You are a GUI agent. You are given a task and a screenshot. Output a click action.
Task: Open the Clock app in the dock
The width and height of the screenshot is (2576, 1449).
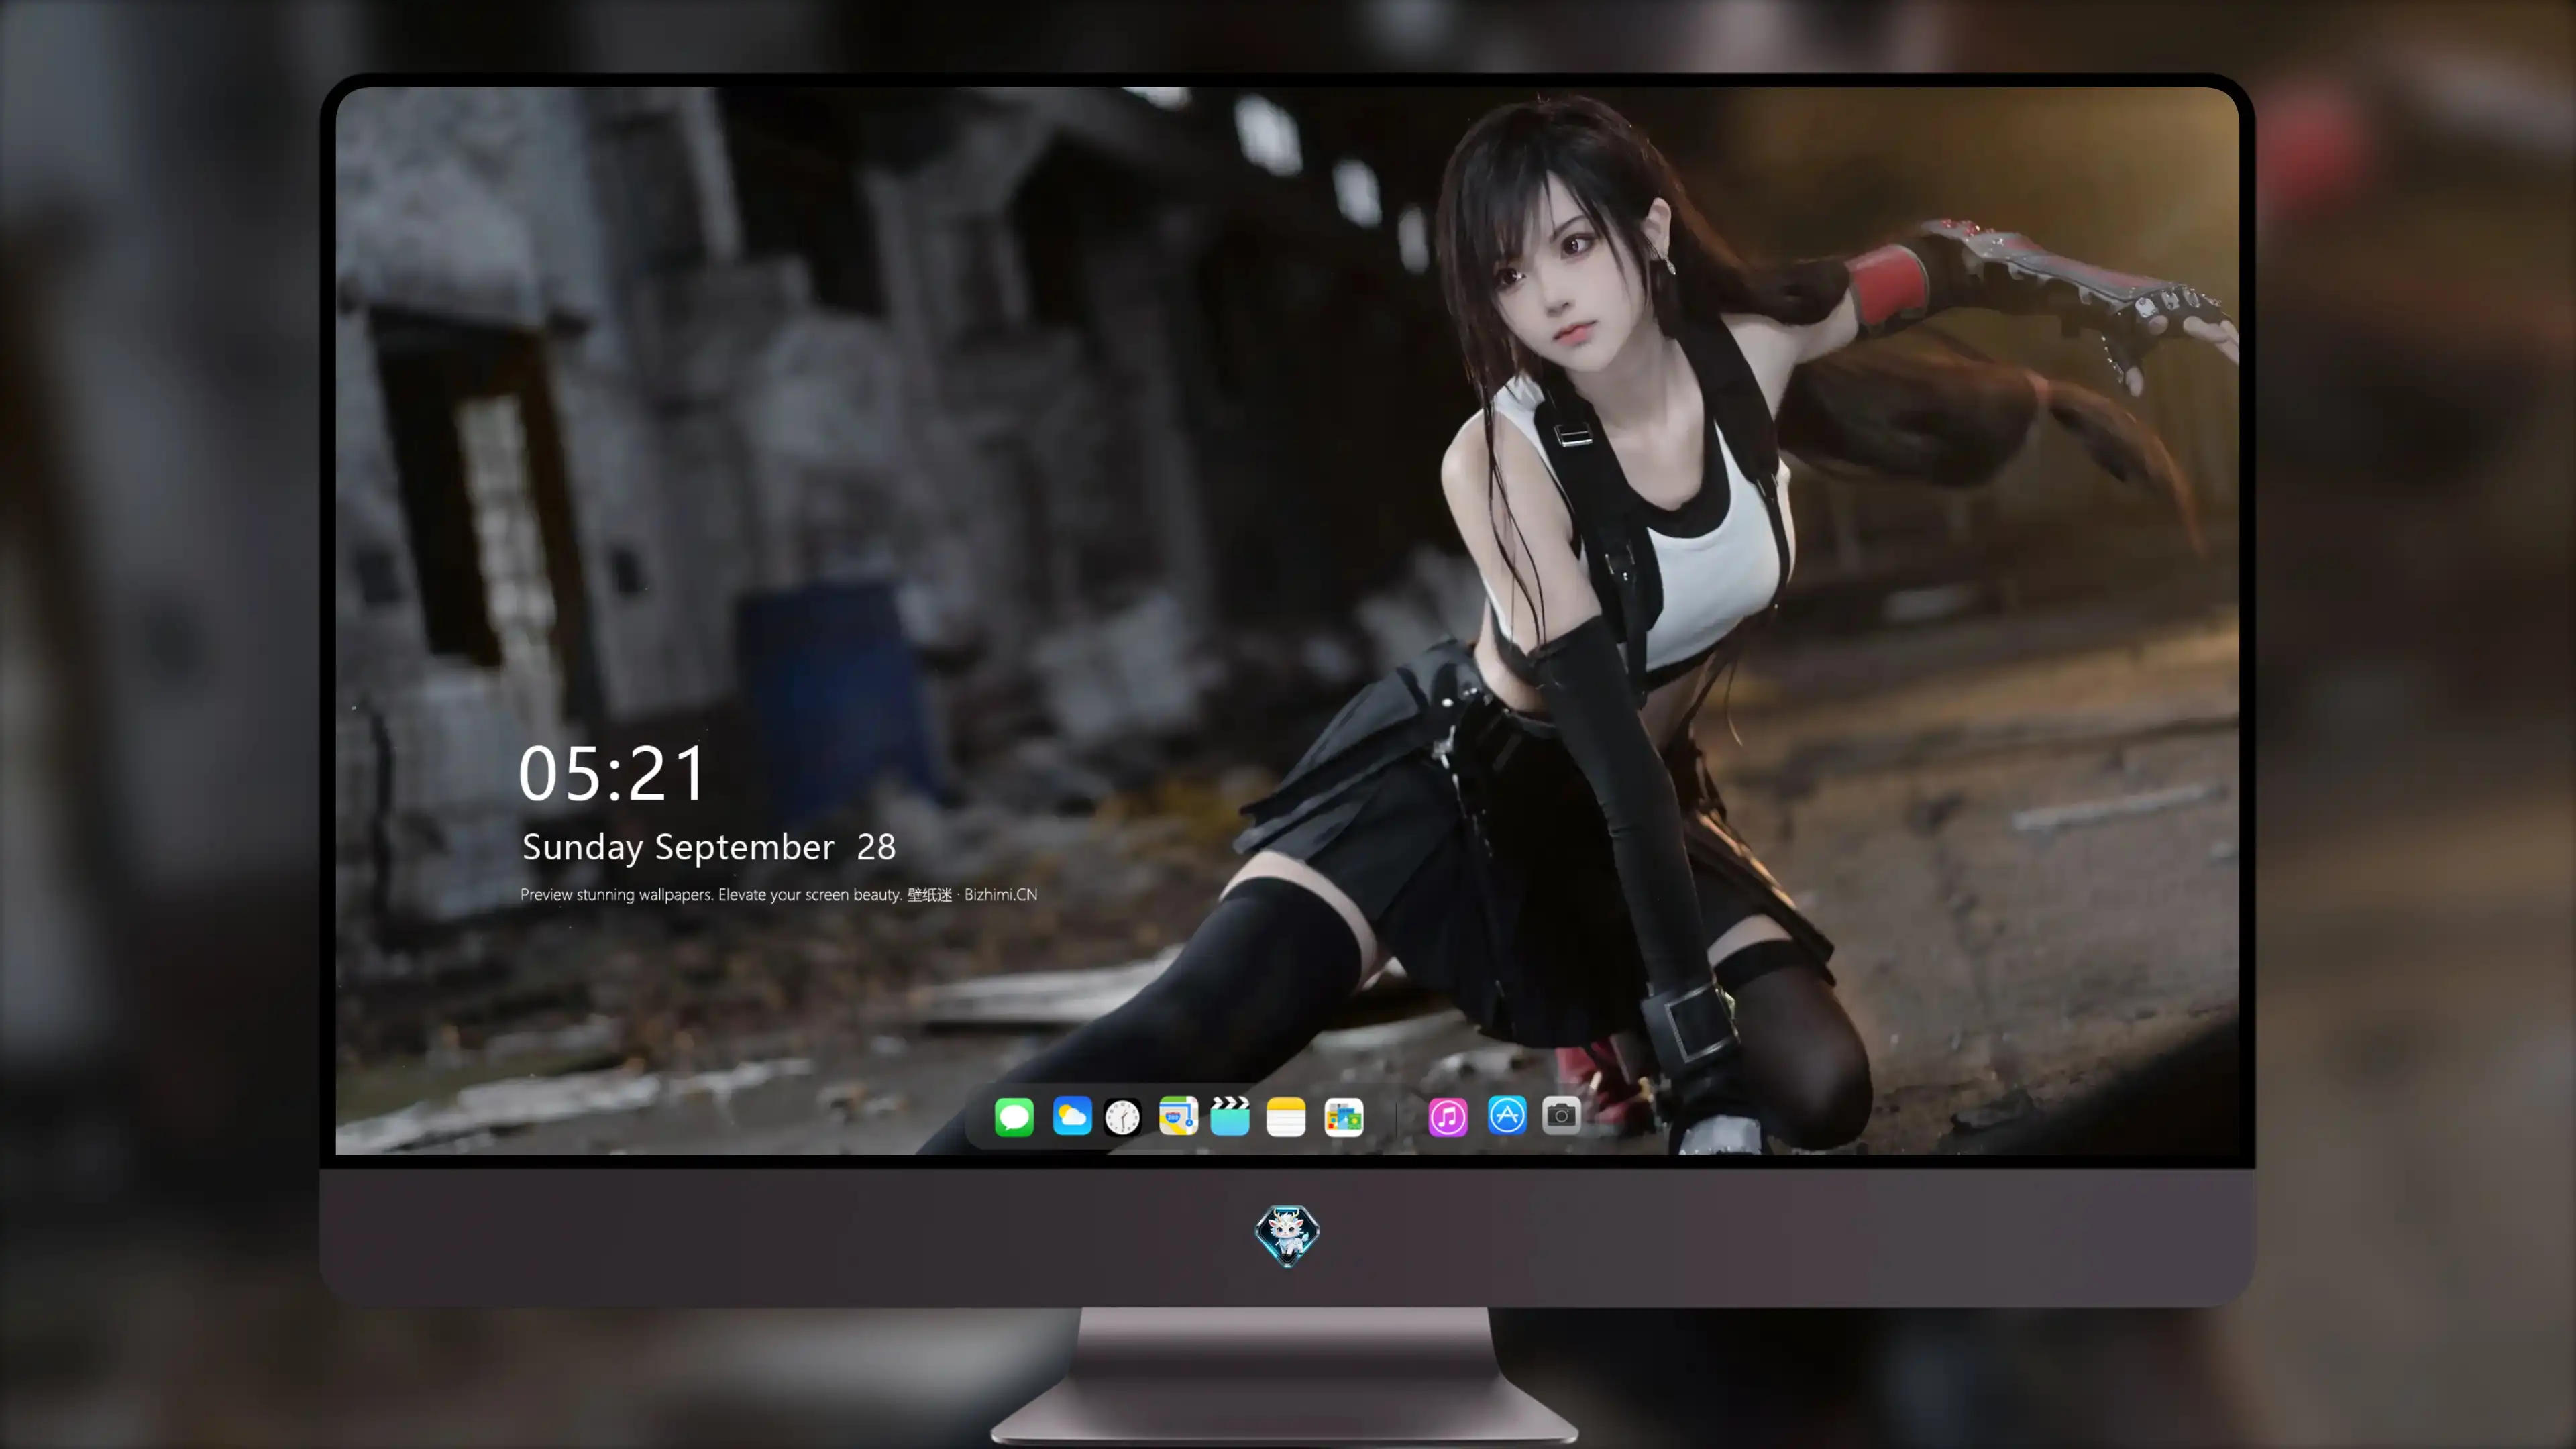(x=1122, y=1117)
